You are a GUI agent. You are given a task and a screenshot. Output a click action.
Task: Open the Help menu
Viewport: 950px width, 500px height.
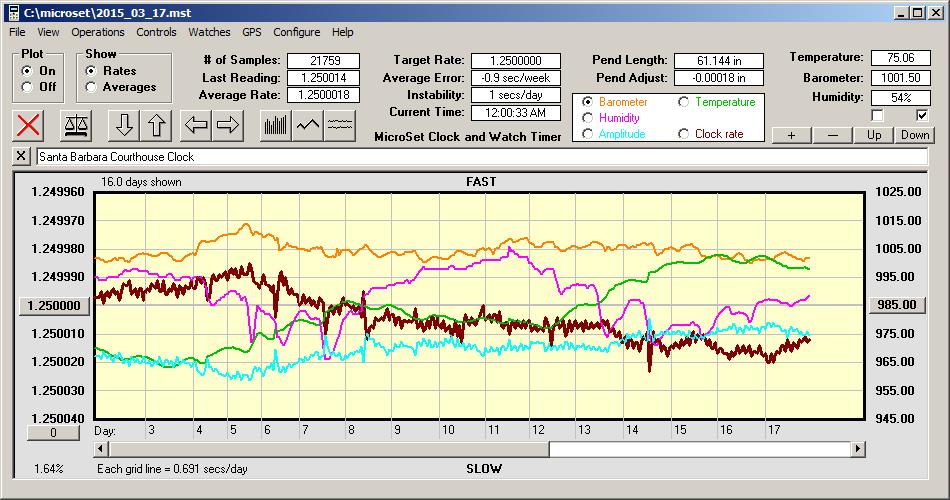(x=342, y=32)
